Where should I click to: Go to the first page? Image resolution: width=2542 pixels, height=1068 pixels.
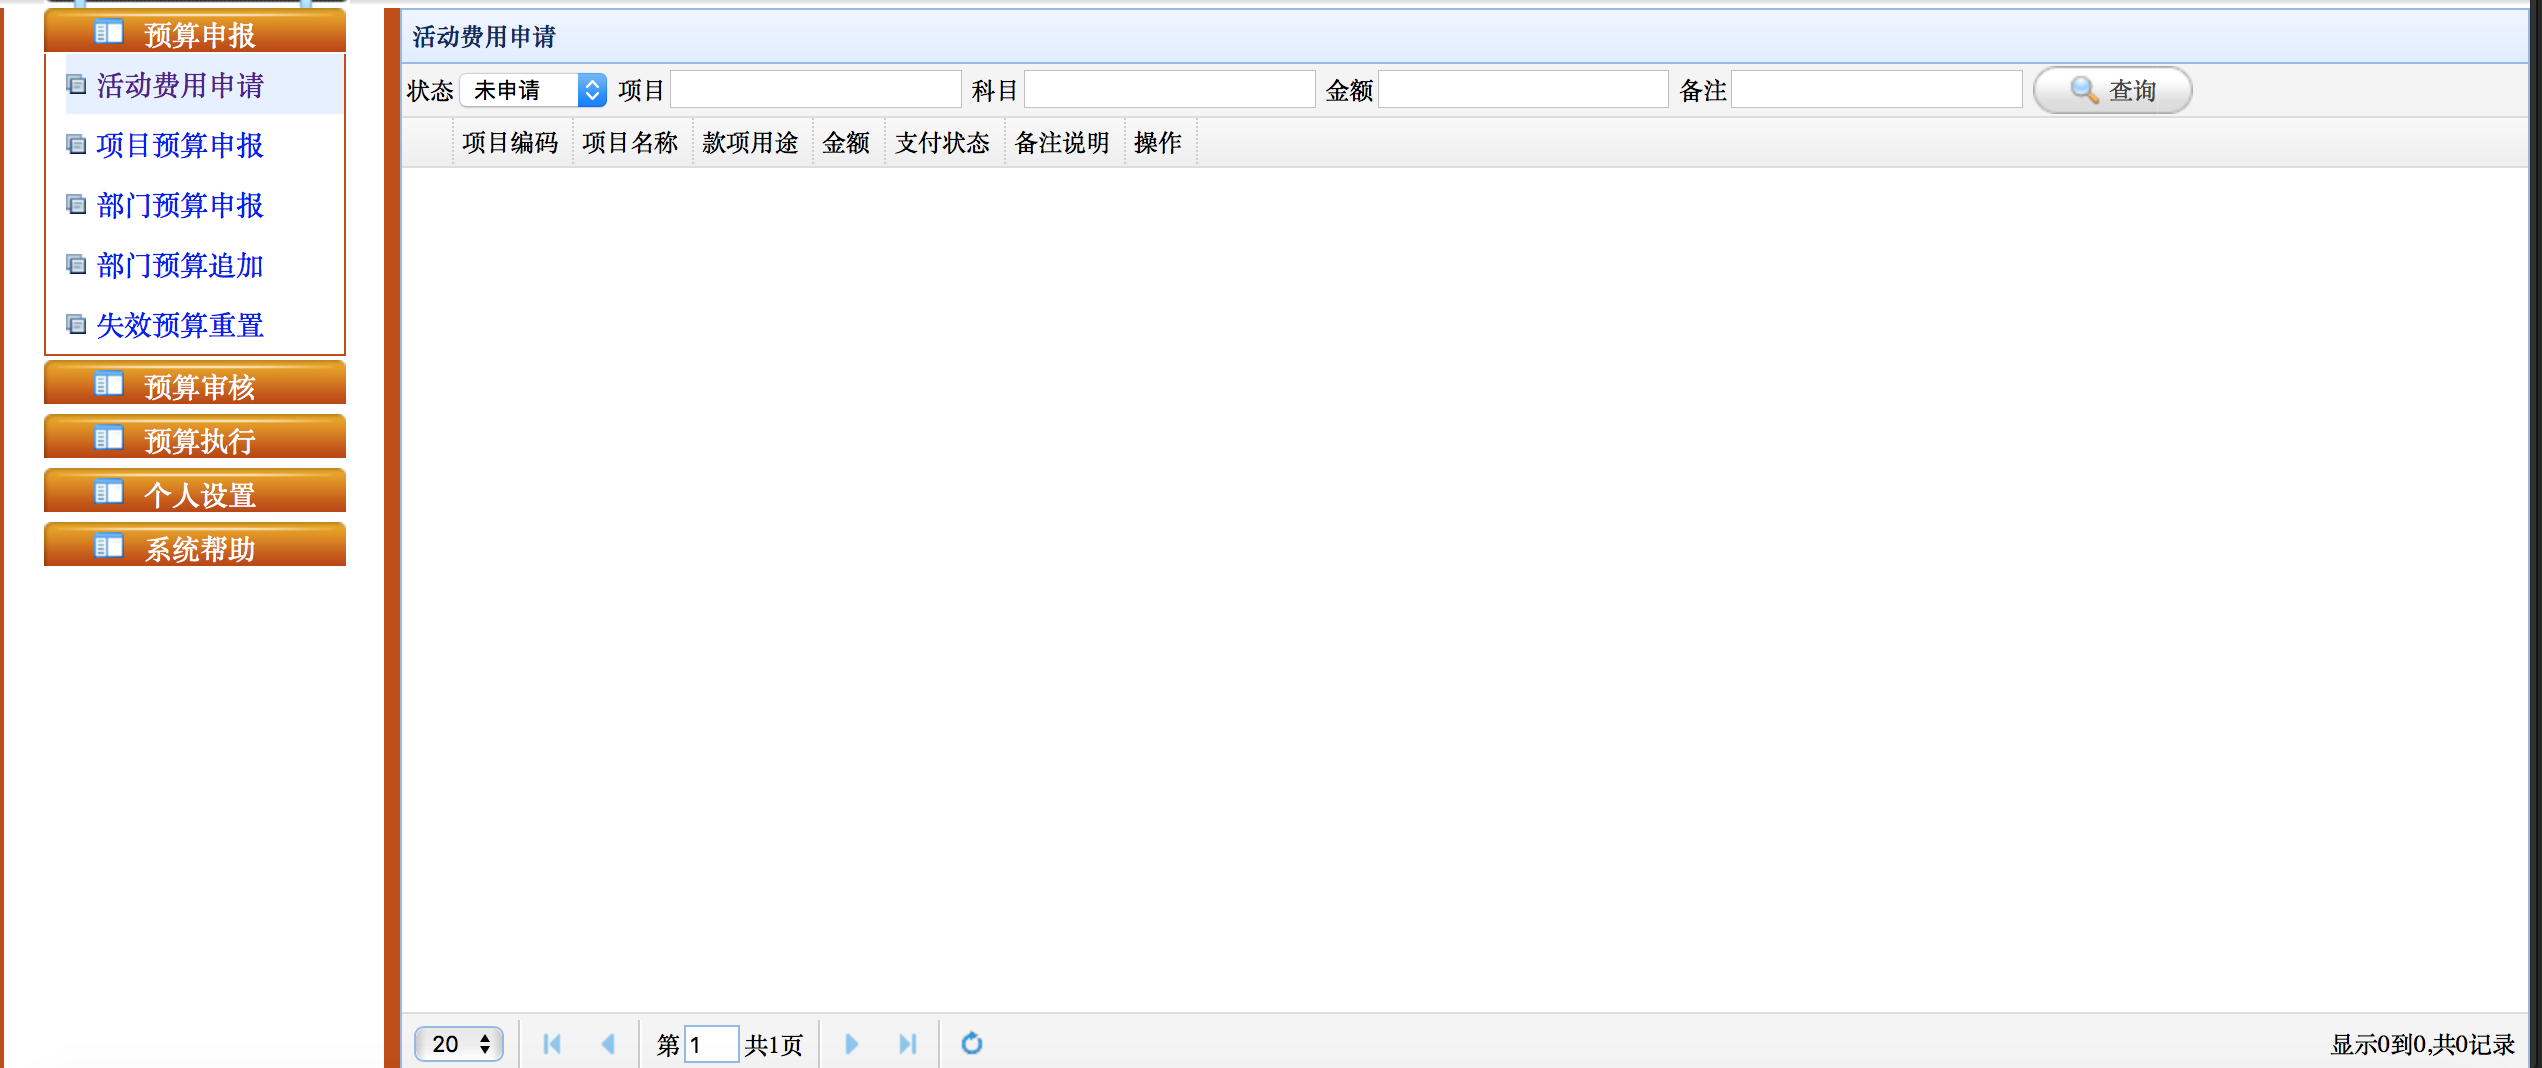(551, 1044)
